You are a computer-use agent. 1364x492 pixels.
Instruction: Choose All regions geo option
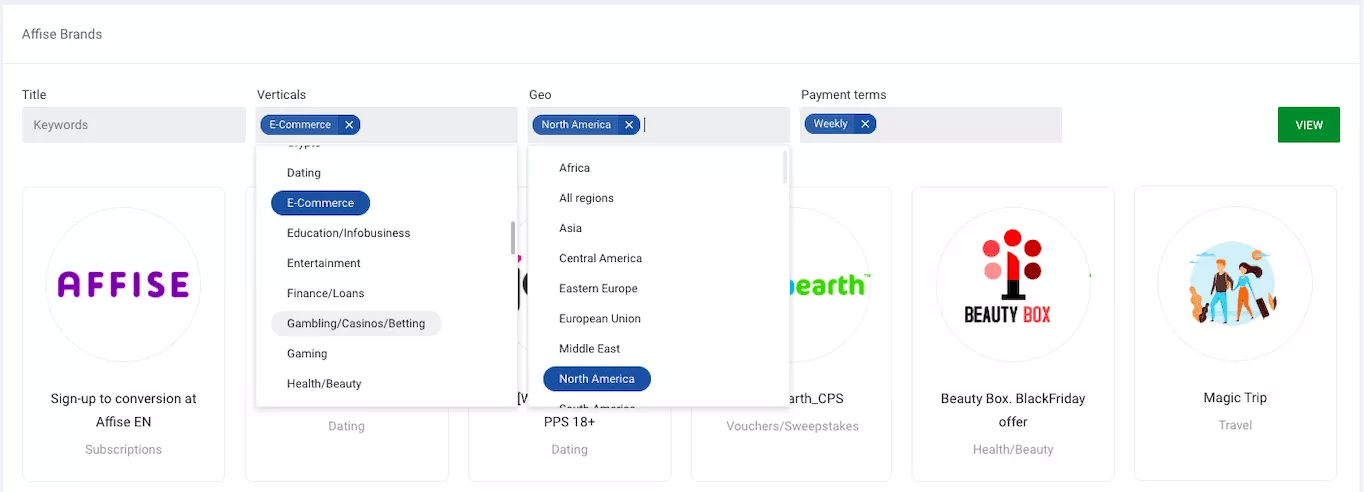click(586, 198)
